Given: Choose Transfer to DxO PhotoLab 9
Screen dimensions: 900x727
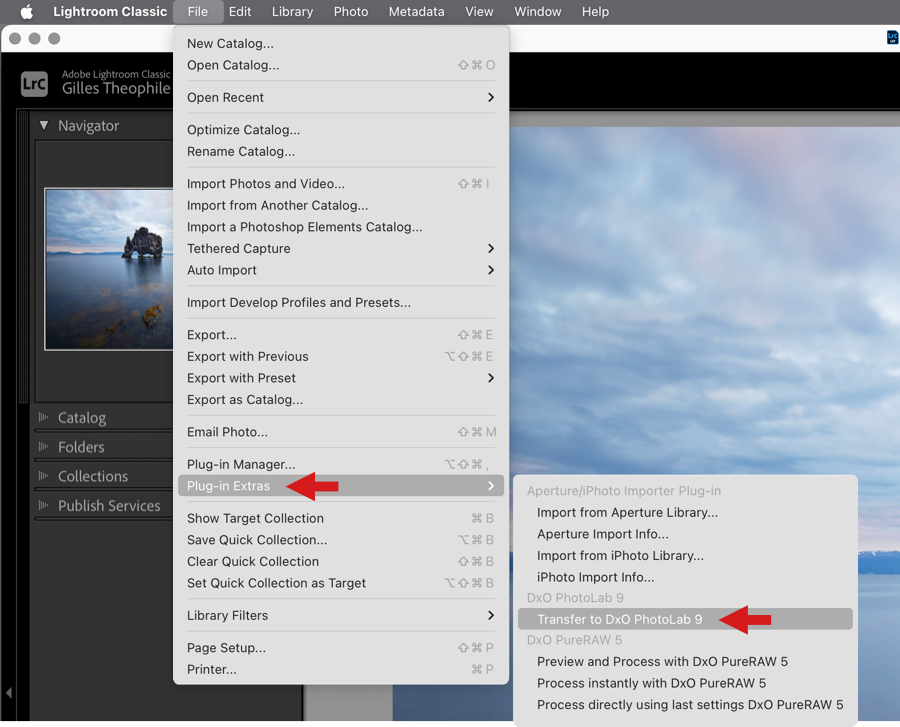Looking at the screenshot, I should (685, 619).
